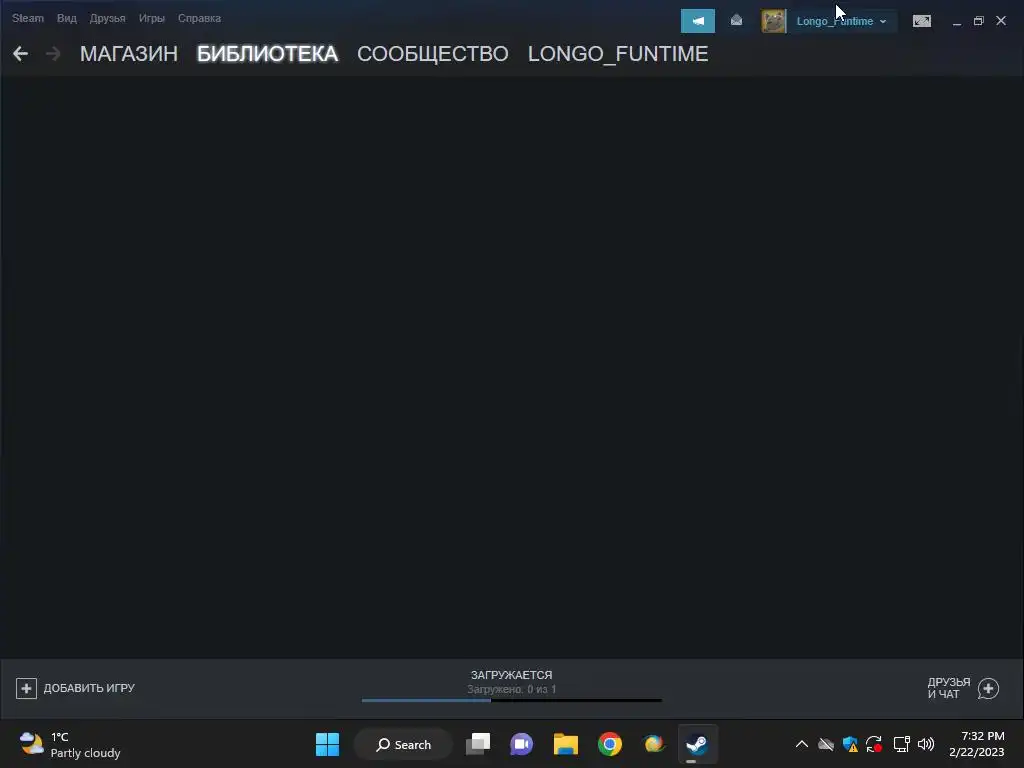Go to the МАГАЗИН tab
Image resolution: width=1024 pixels, height=768 pixels.
pos(129,54)
